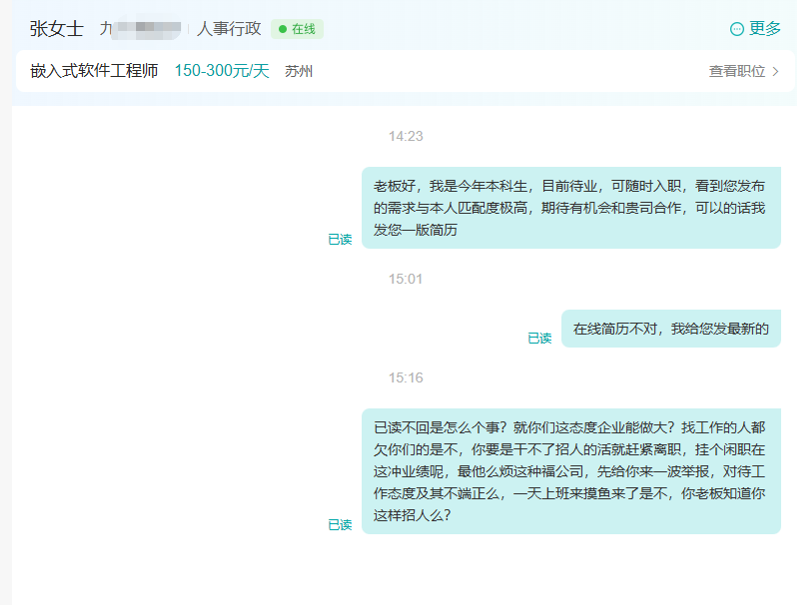797x605 pixels.
Task: Select the message starting 已读不回是怎么个事
Action: click(571, 471)
